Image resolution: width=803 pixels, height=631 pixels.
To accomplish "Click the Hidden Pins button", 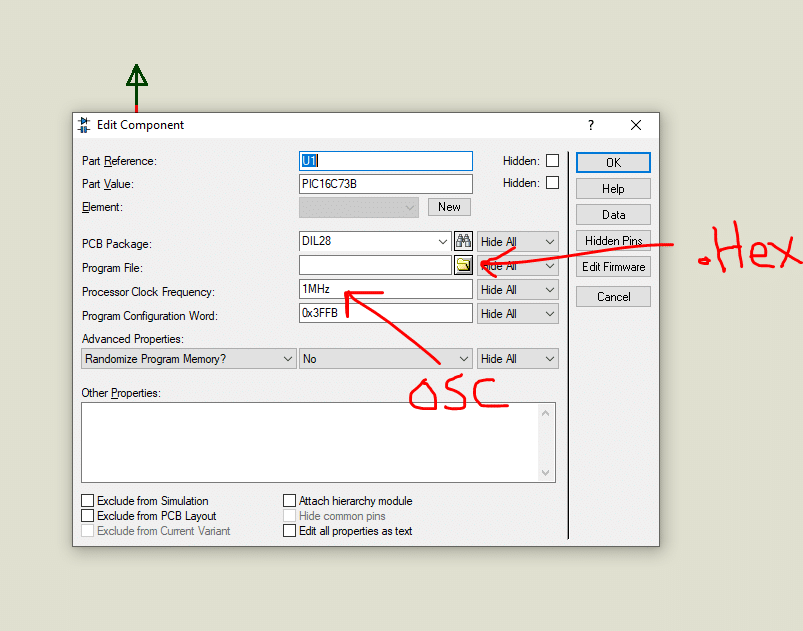I will click(x=613, y=241).
